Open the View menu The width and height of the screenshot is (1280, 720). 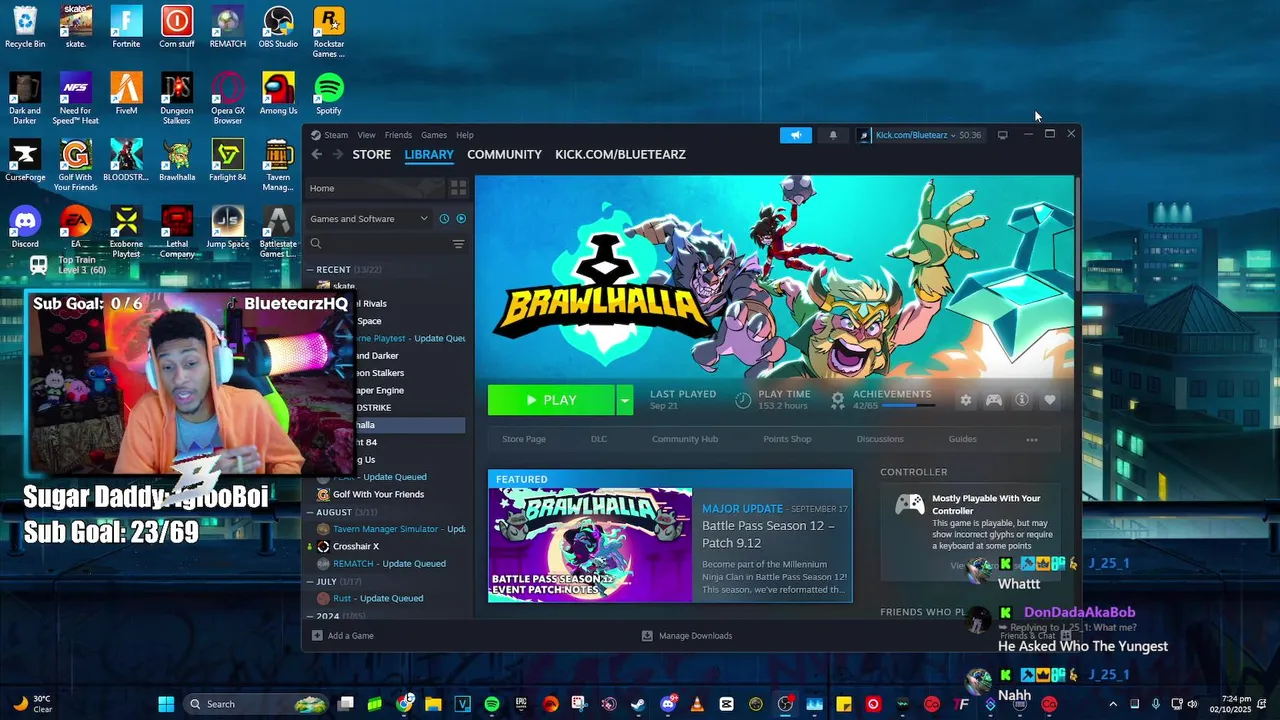(367, 135)
